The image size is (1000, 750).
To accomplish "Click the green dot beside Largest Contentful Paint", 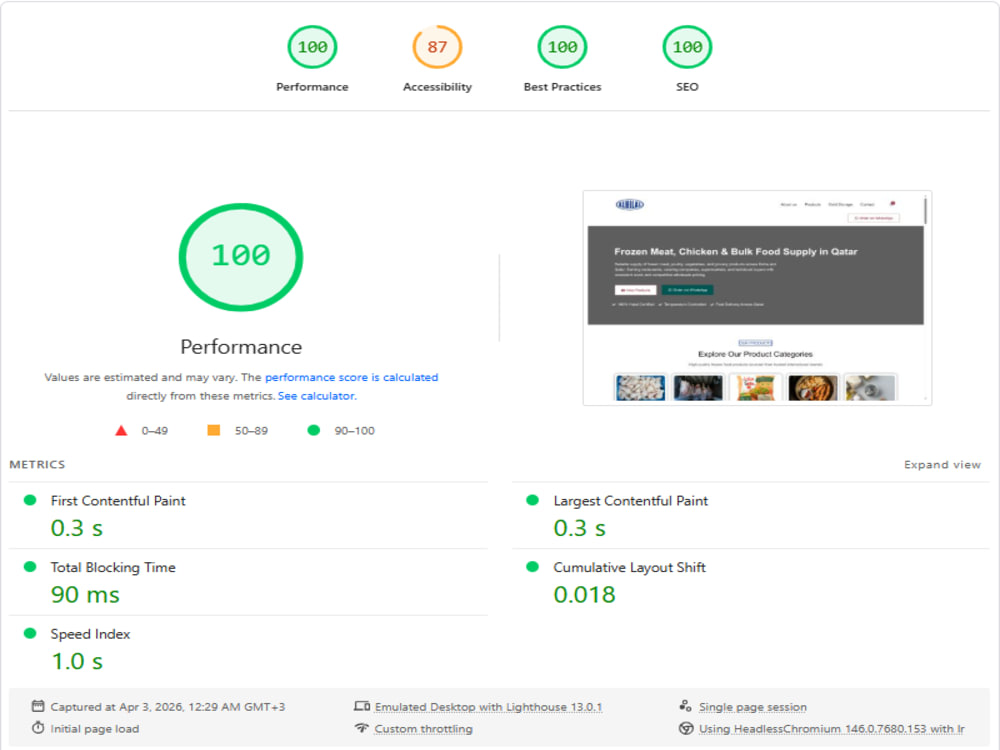I will point(533,500).
